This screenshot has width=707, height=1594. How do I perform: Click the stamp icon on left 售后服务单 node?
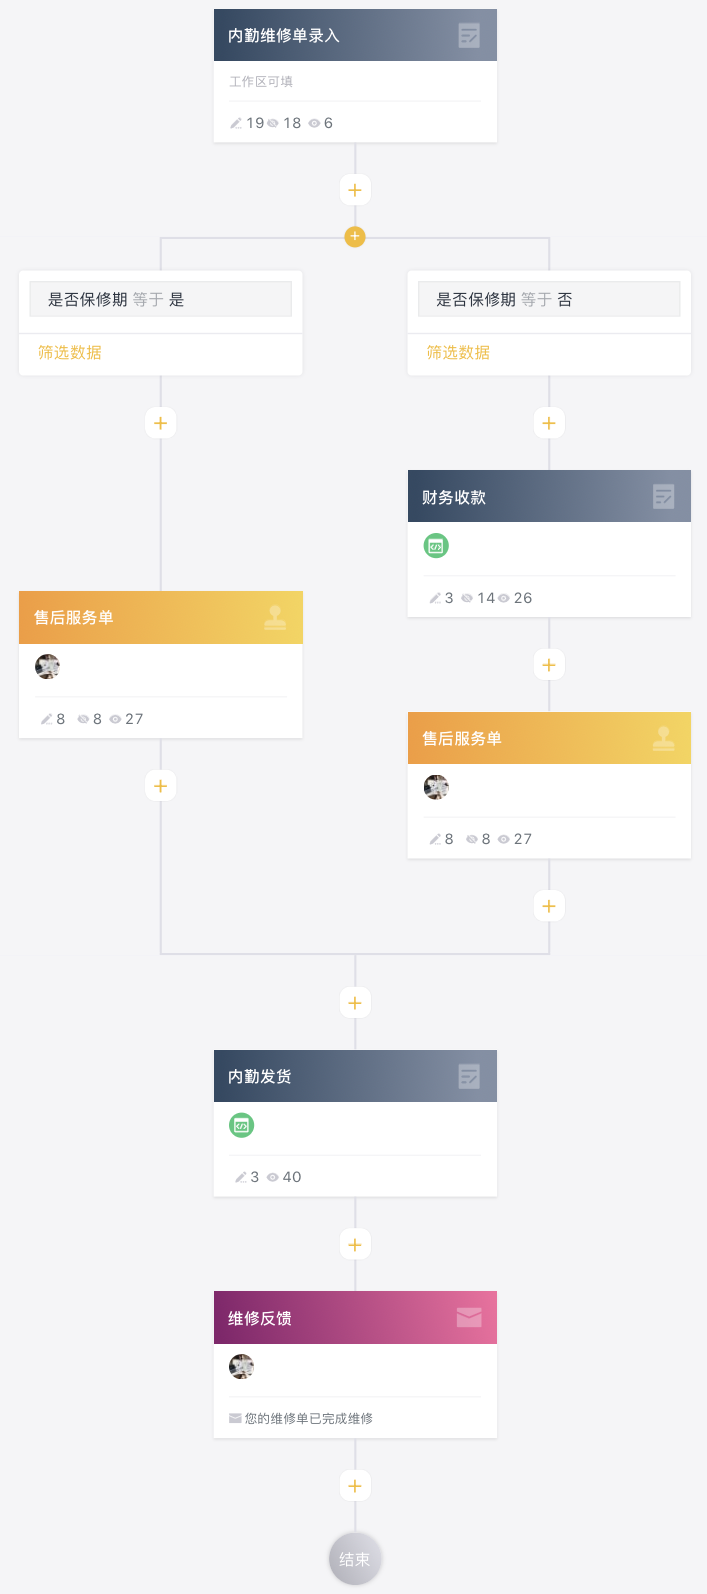click(x=275, y=618)
